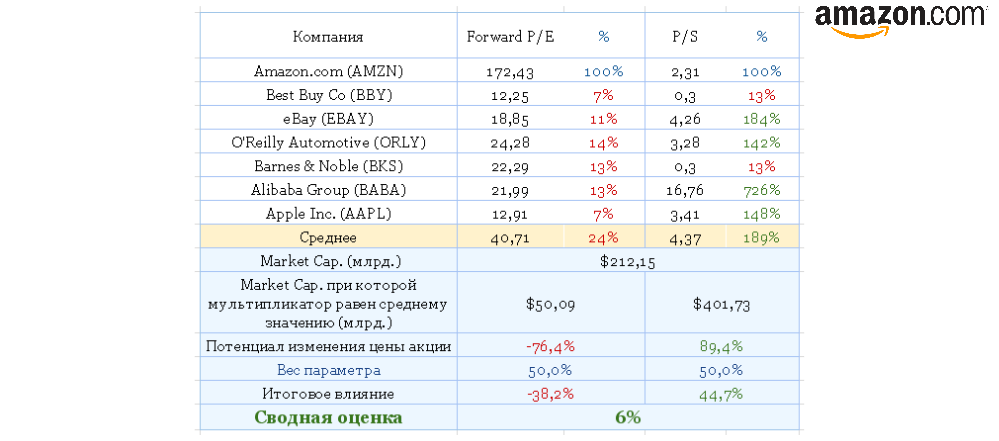999x441 pixels.
Task: Click the Amazon.com logo
Action: (x=900, y=18)
